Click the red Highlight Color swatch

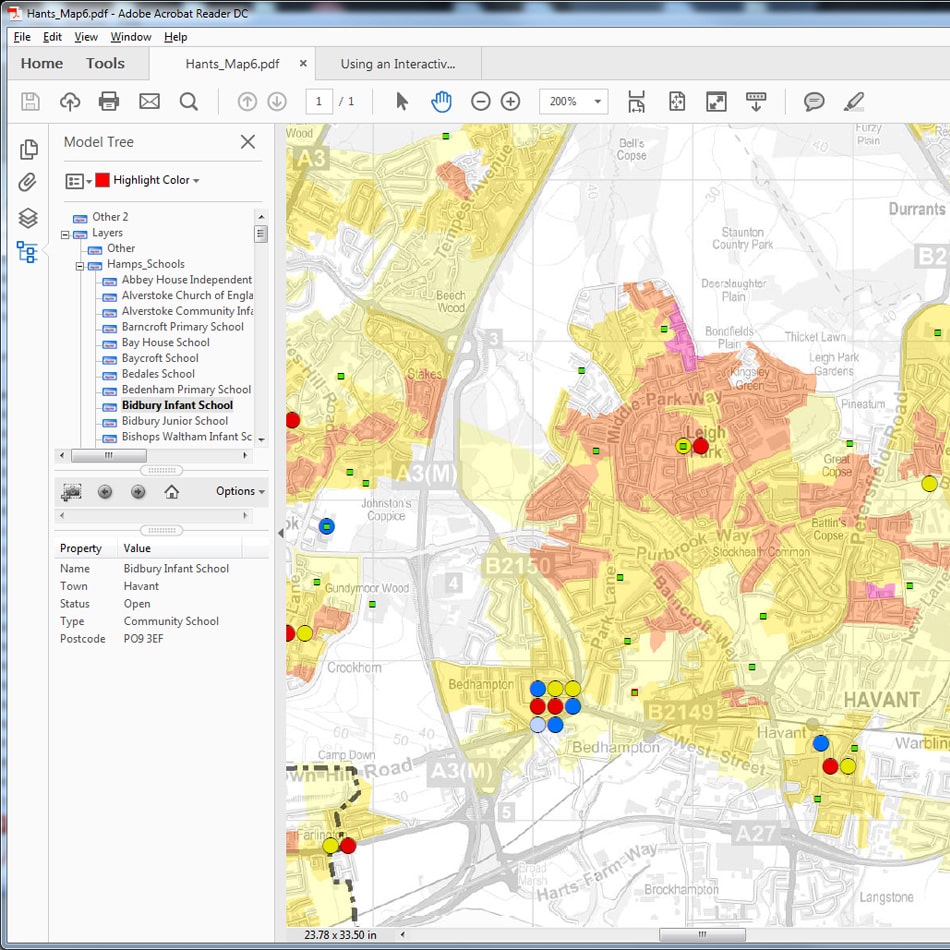coord(102,180)
